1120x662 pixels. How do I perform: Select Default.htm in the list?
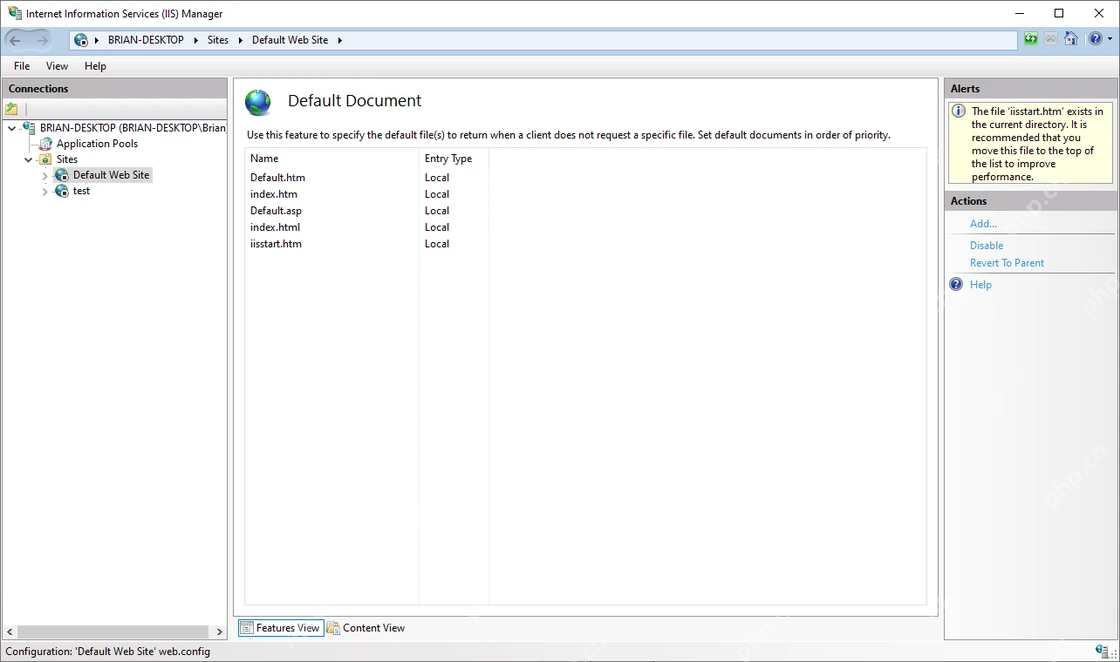click(x=277, y=177)
